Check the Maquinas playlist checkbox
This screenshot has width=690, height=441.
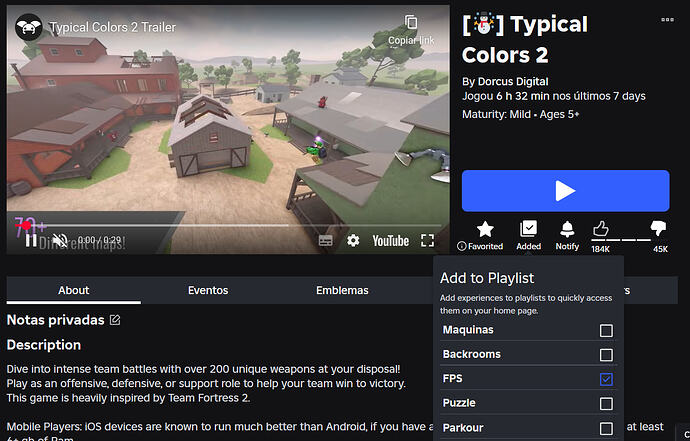click(606, 330)
